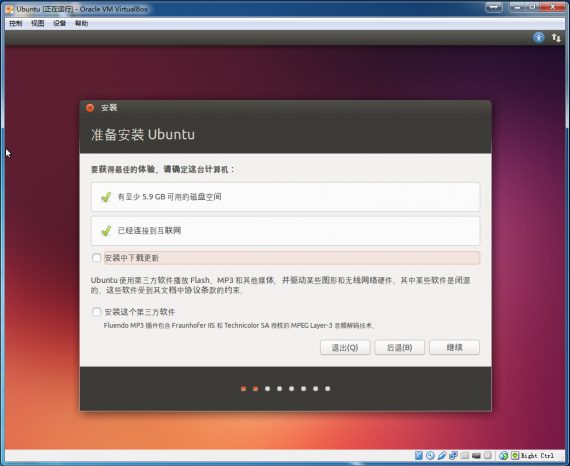Click the 退出(Q) button

click(x=345, y=348)
